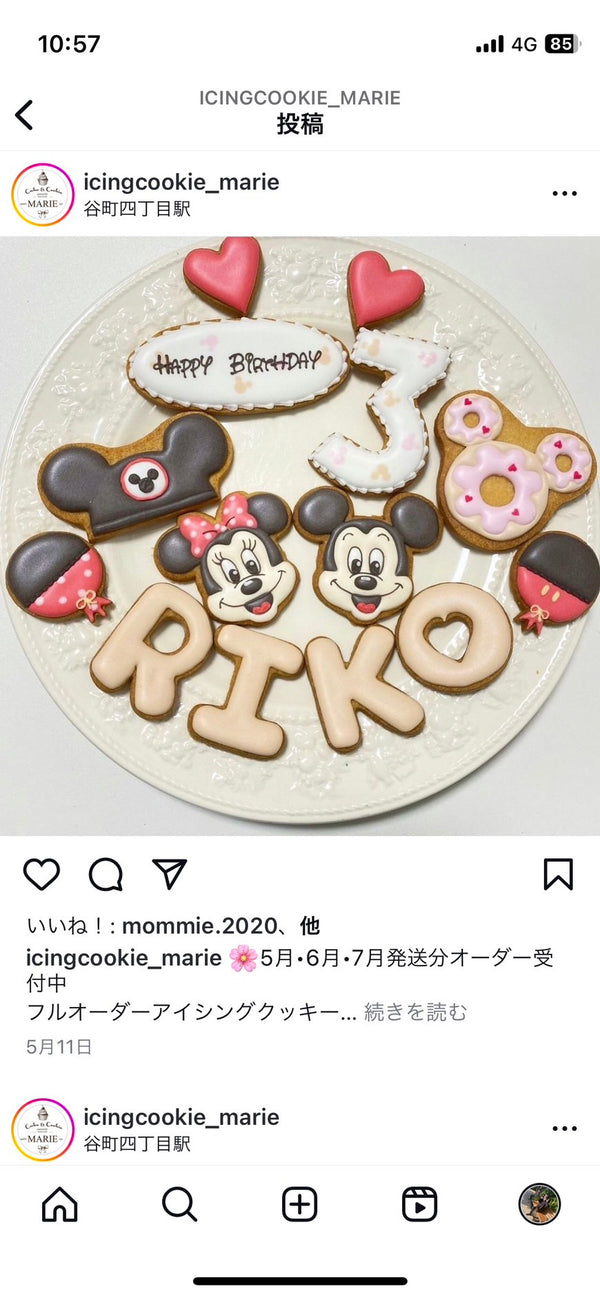Tap the cookie plate photo
The width and height of the screenshot is (600, 1298).
point(300,536)
